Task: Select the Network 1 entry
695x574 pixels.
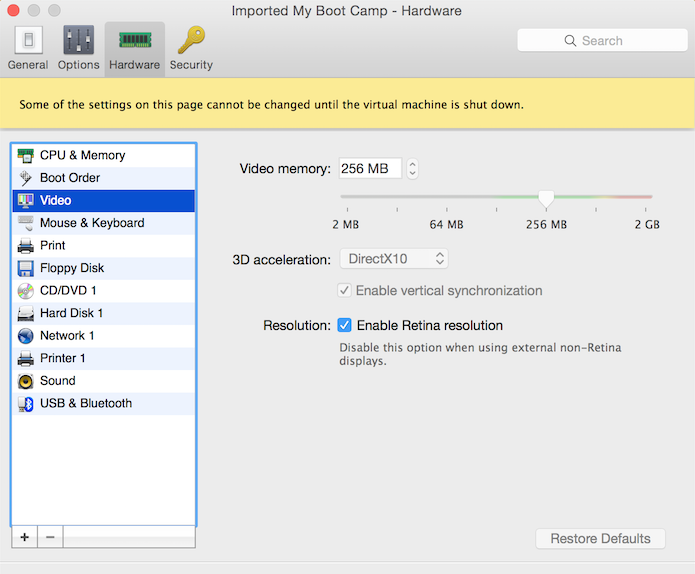Action: pos(103,336)
